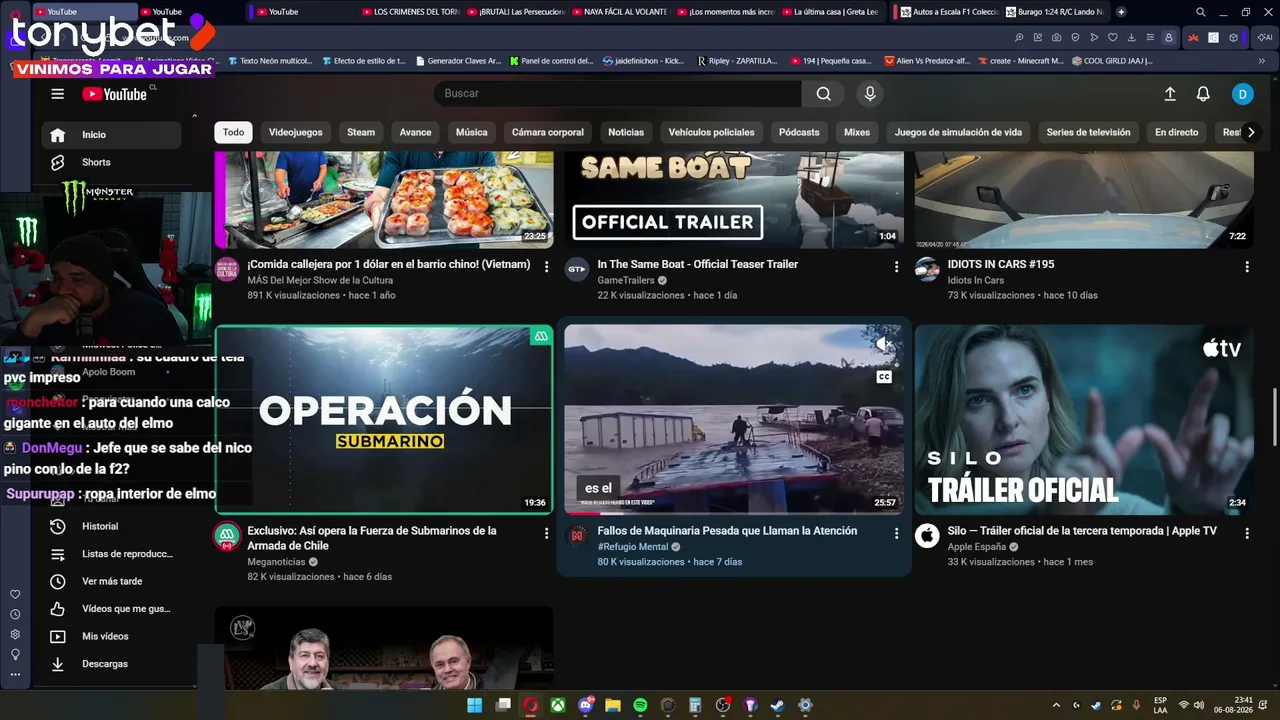Image resolution: width=1280 pixels, height=720 pixels.
Task: Open options menu for Vietnam street food video
Action: coord(546,267)
